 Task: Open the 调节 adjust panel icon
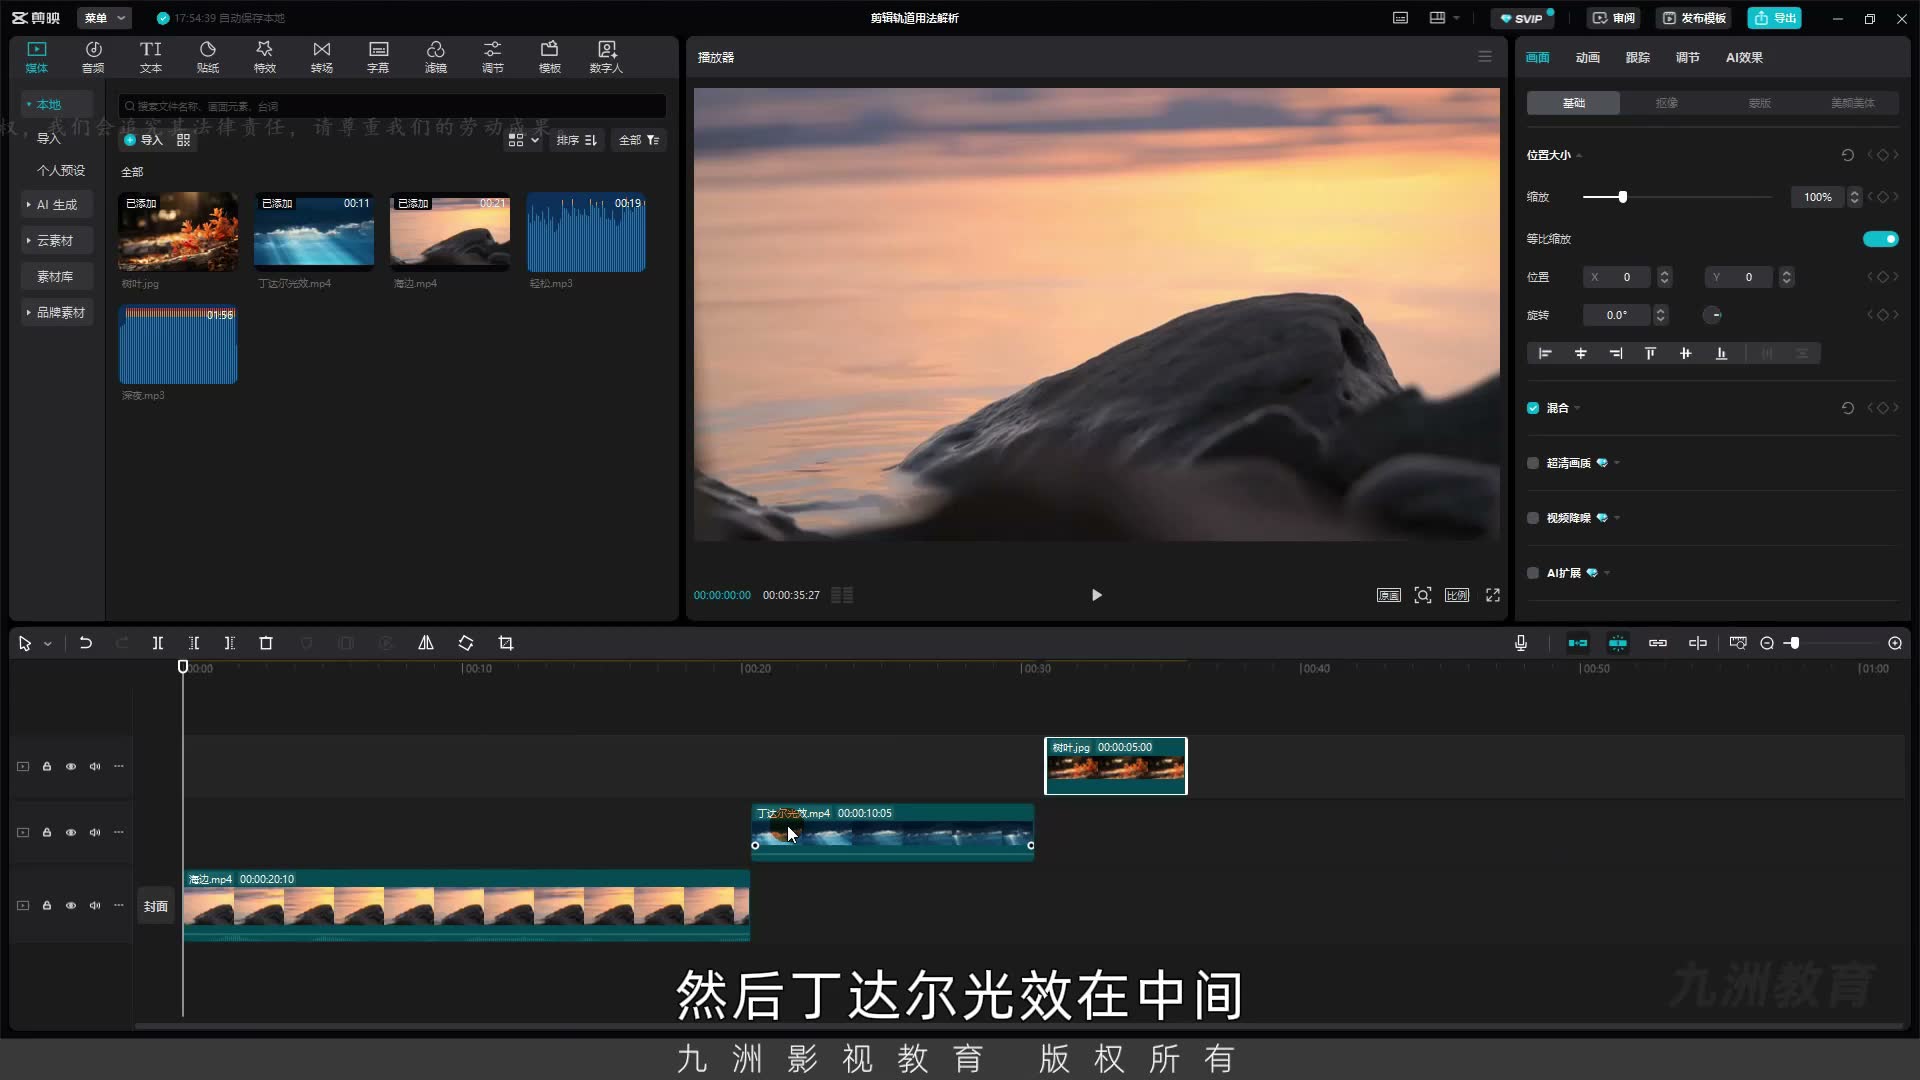[x=493, y=57]
